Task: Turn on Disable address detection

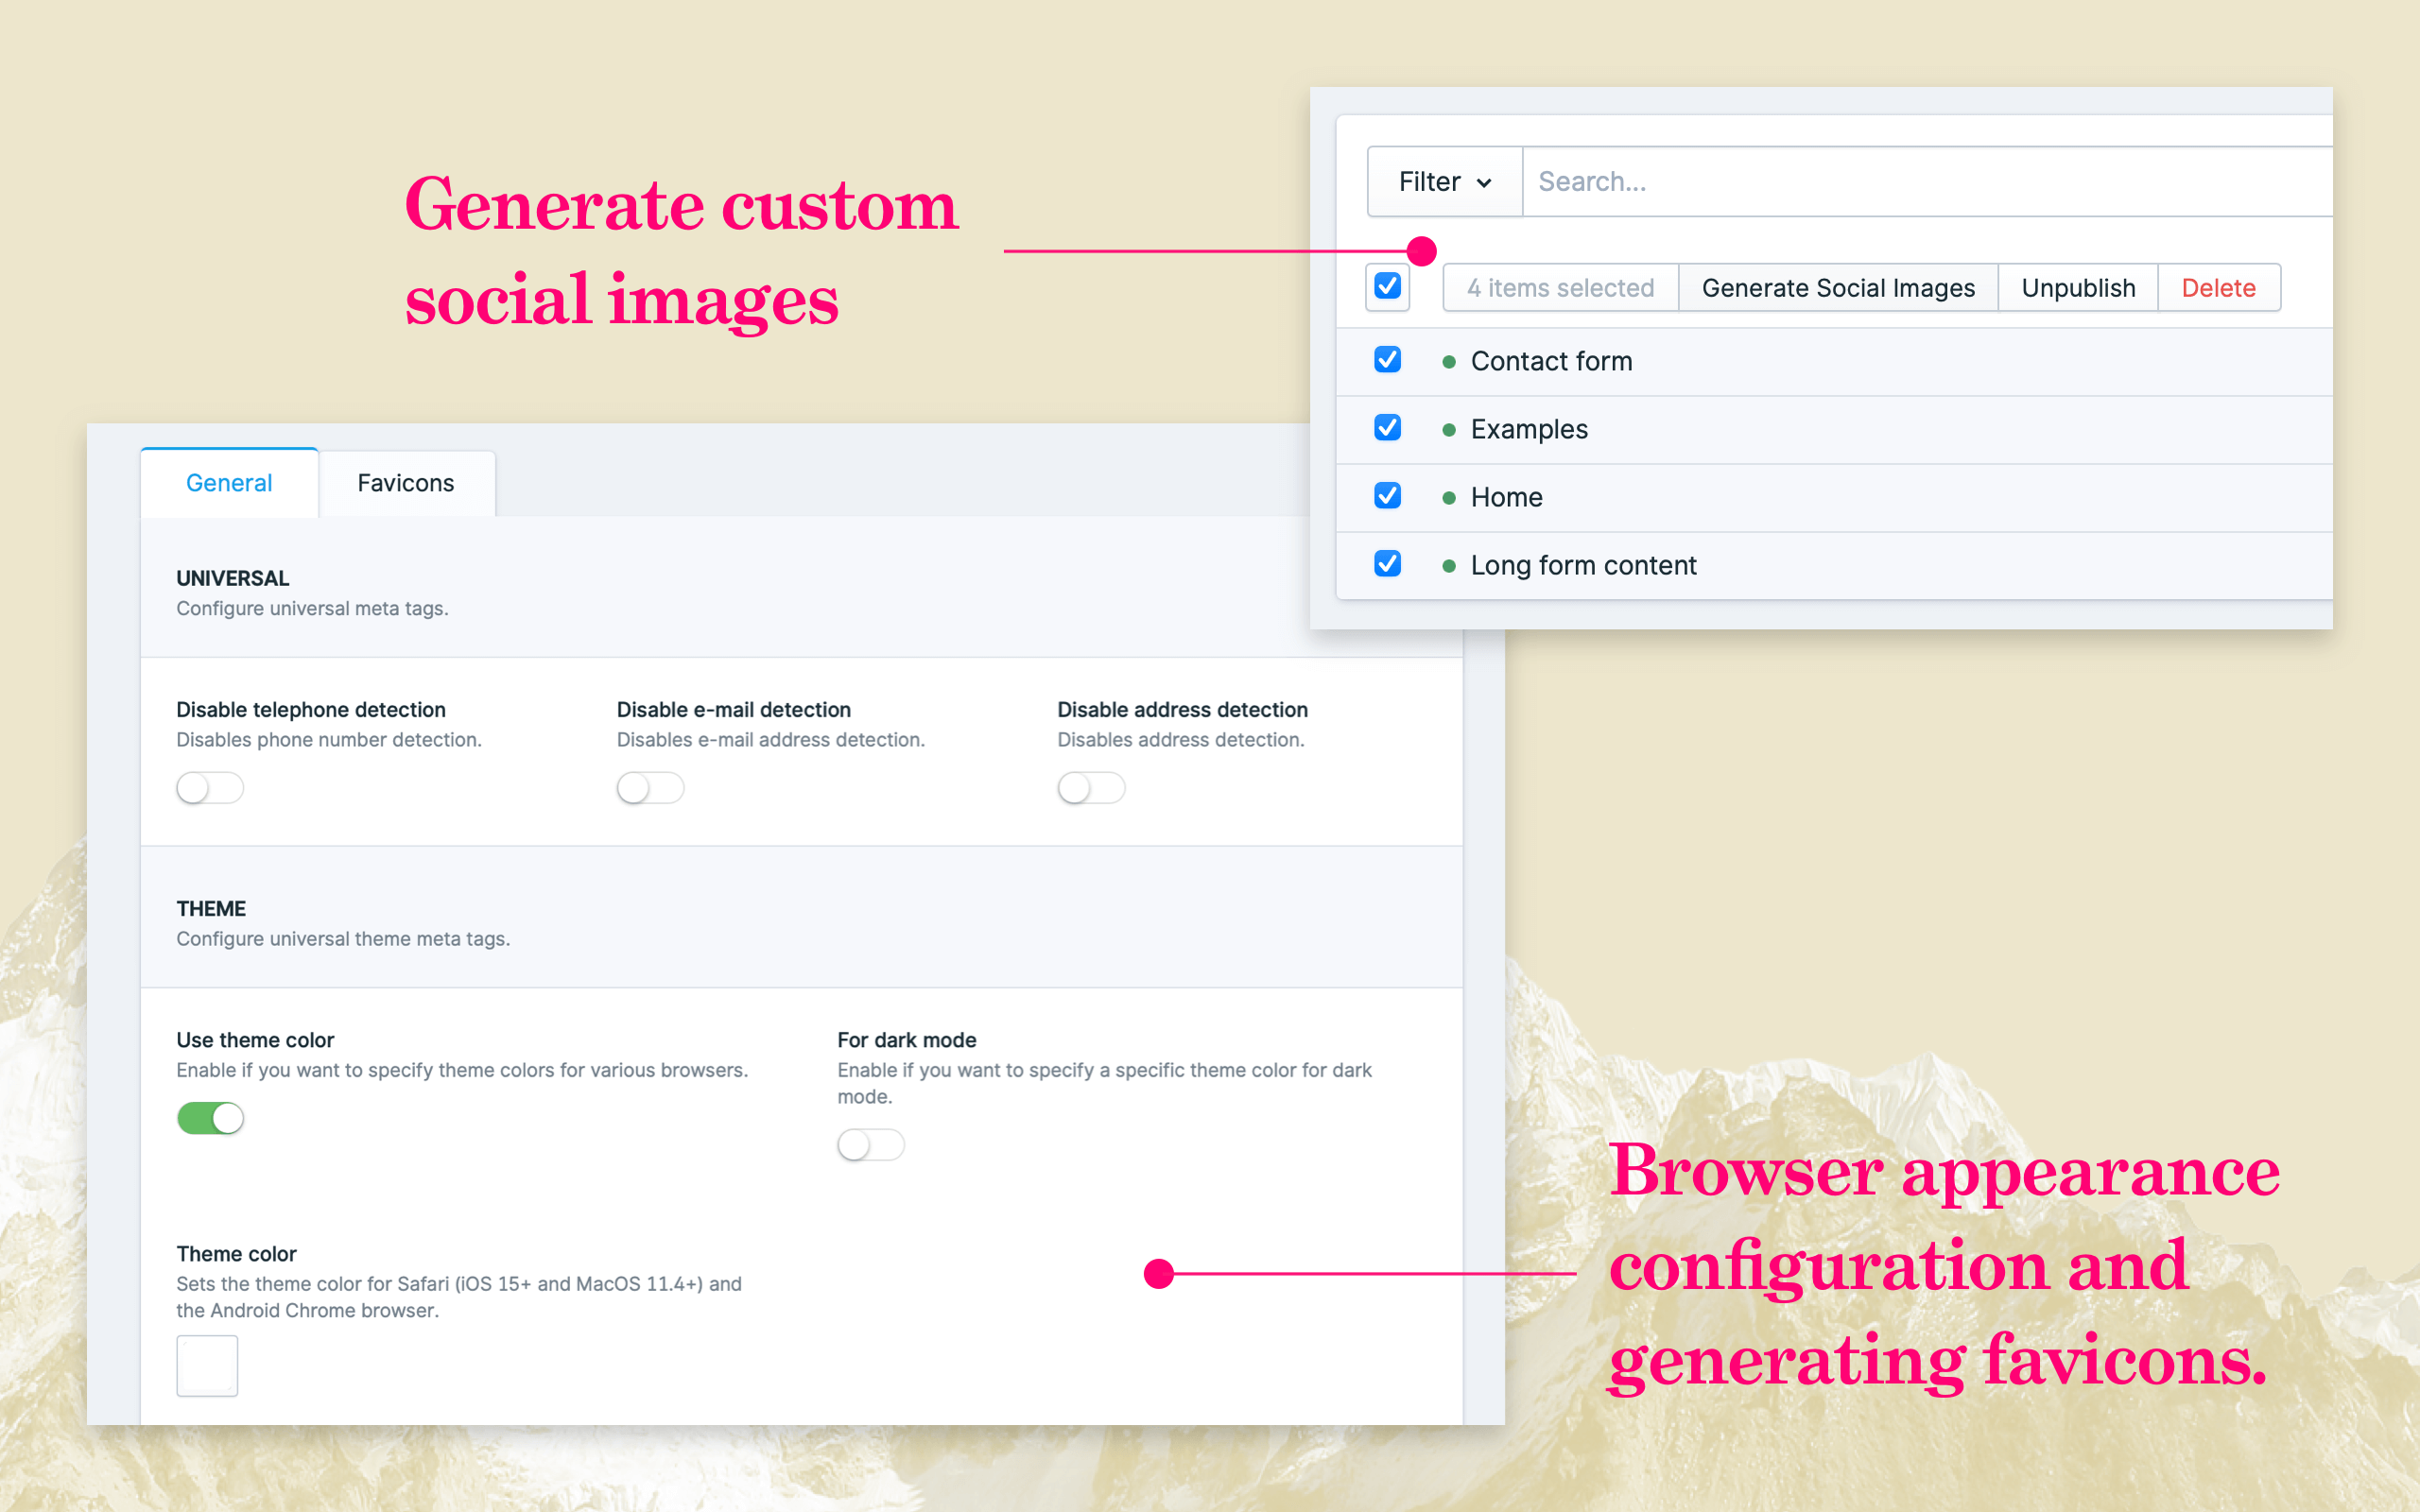Action: click(x=1091, y=788)
